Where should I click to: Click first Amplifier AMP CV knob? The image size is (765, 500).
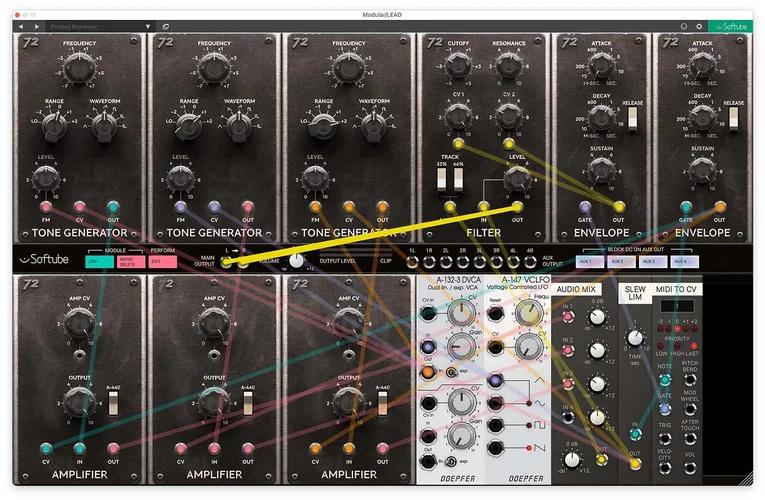[x=80, y=322]
